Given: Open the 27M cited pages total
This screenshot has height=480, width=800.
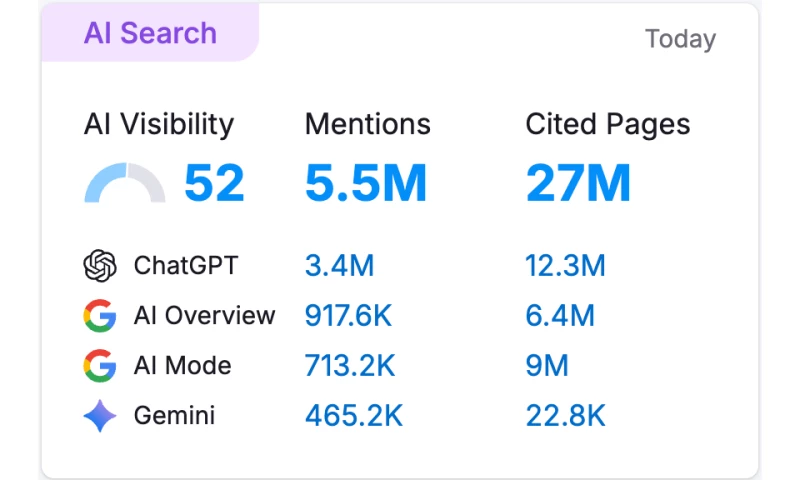Looking at the screenshot, I should 578,184.
